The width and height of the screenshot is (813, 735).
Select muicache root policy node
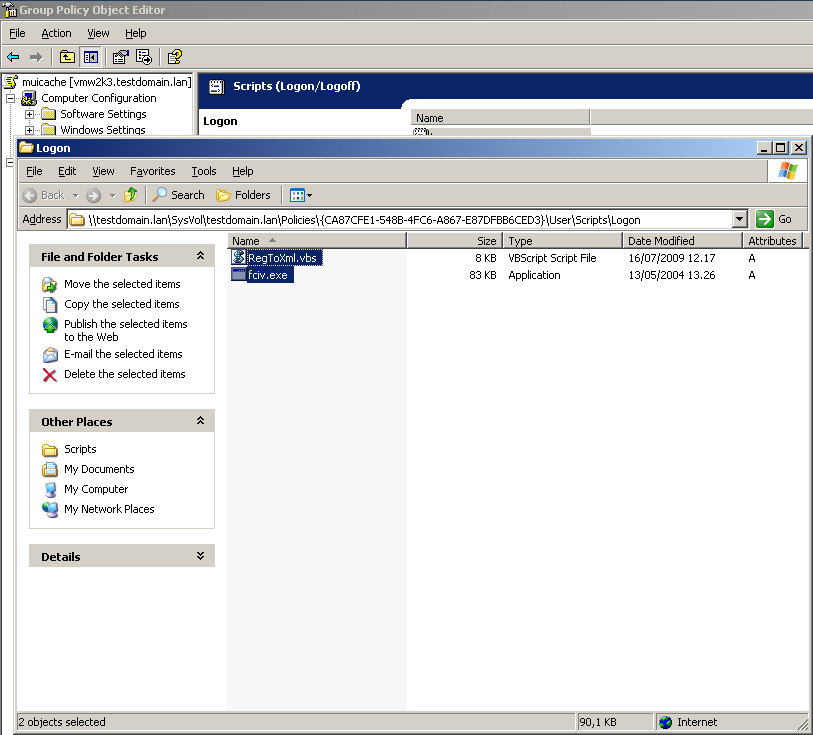(x=106, y=82)
